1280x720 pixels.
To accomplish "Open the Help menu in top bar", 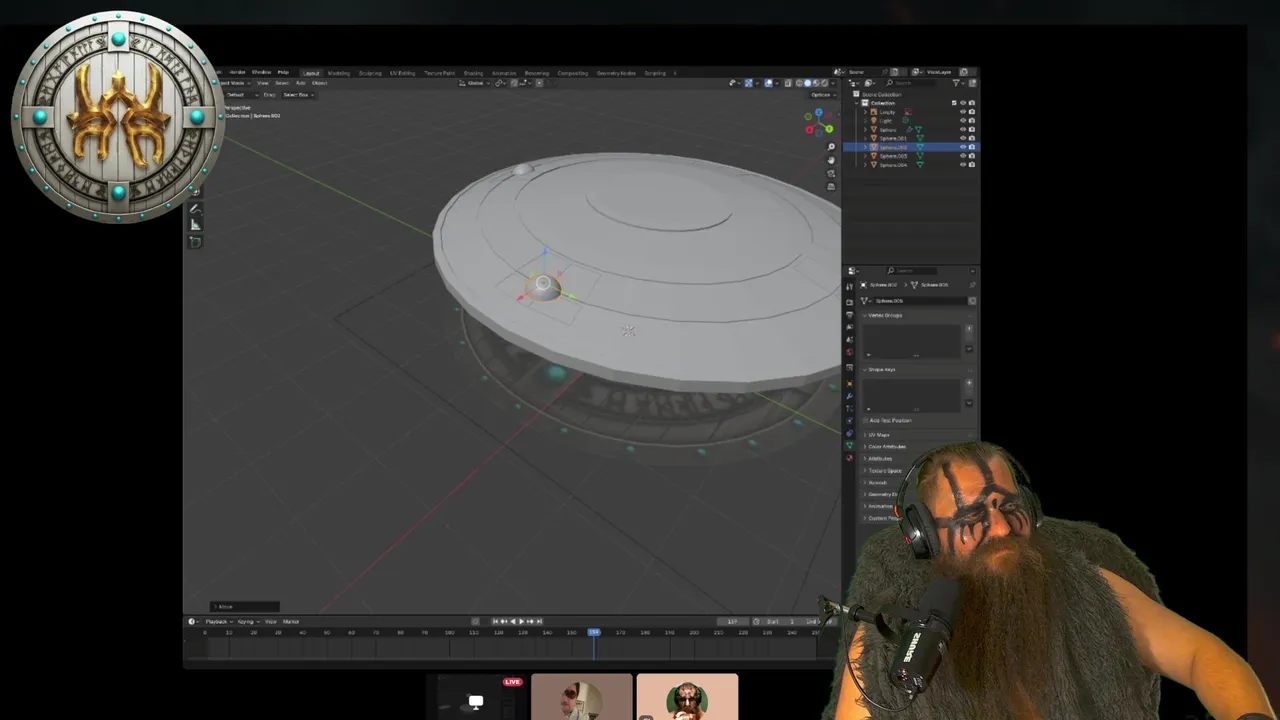I will coord(283,72).
